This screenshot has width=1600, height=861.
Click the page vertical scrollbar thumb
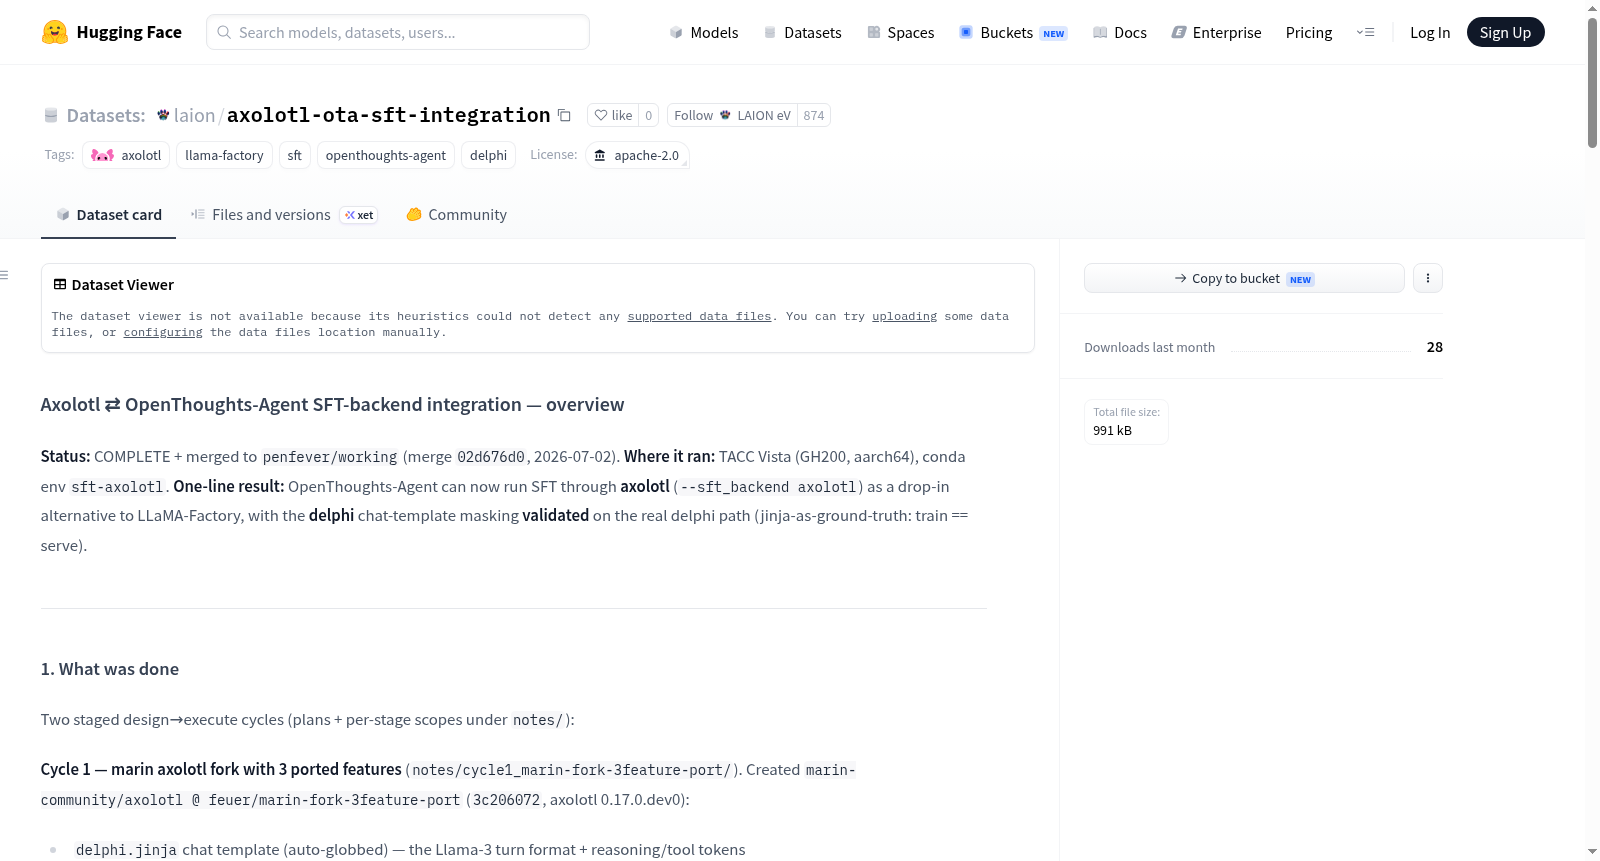click(x=1592, y=83)
